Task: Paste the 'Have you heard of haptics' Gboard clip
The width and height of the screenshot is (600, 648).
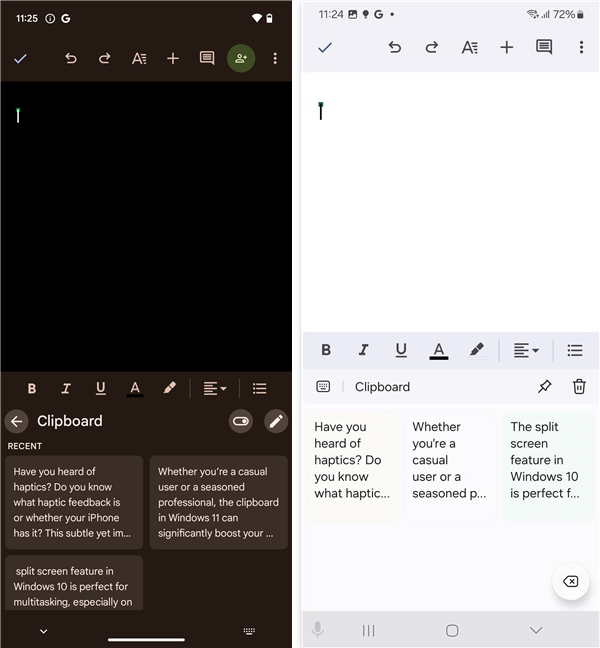Action: [74, 503]
